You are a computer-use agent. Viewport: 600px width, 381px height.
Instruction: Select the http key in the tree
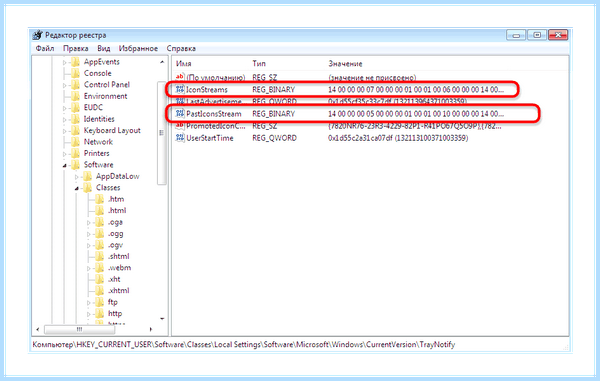[115, 314]
